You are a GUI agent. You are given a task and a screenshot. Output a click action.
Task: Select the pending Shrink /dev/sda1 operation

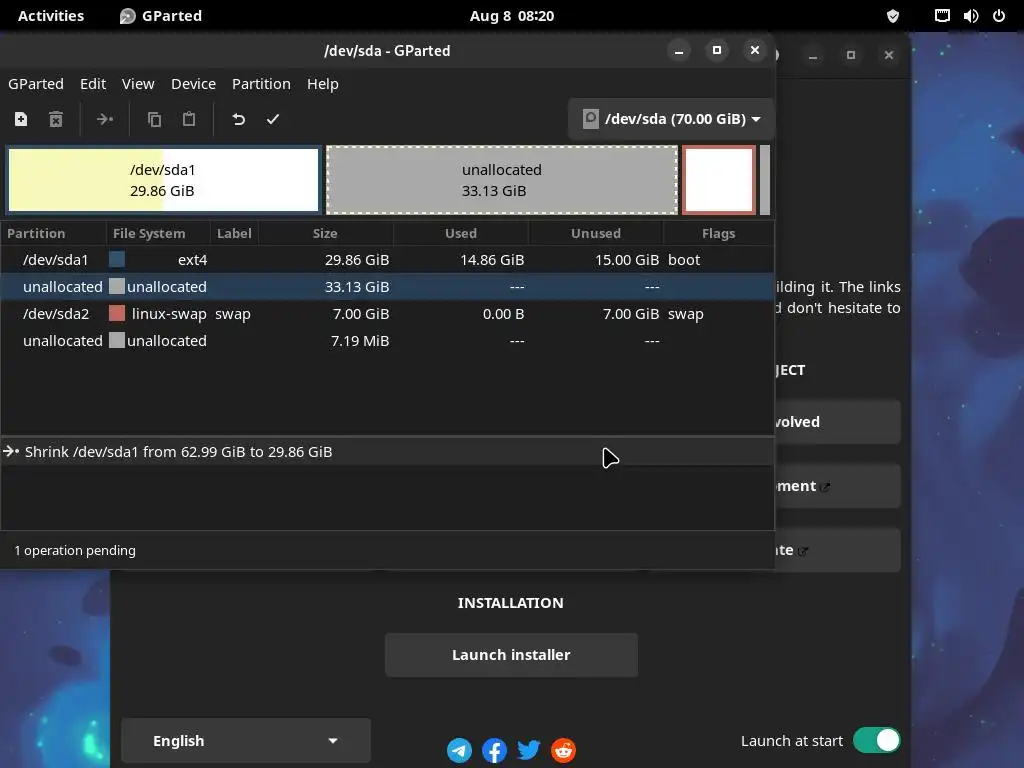(387, 452)
